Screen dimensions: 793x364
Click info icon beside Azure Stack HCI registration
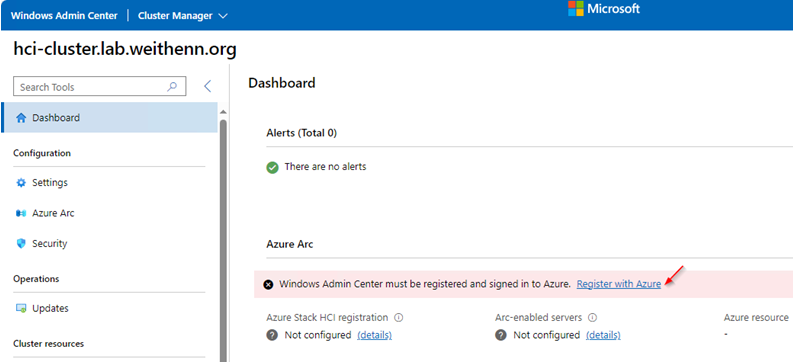[399, 317]
